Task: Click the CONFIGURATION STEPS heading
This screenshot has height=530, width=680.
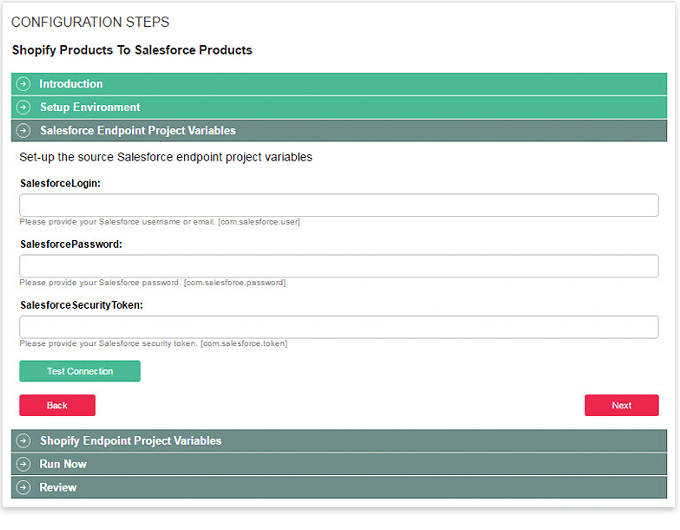Action: (x=90, y=22)
